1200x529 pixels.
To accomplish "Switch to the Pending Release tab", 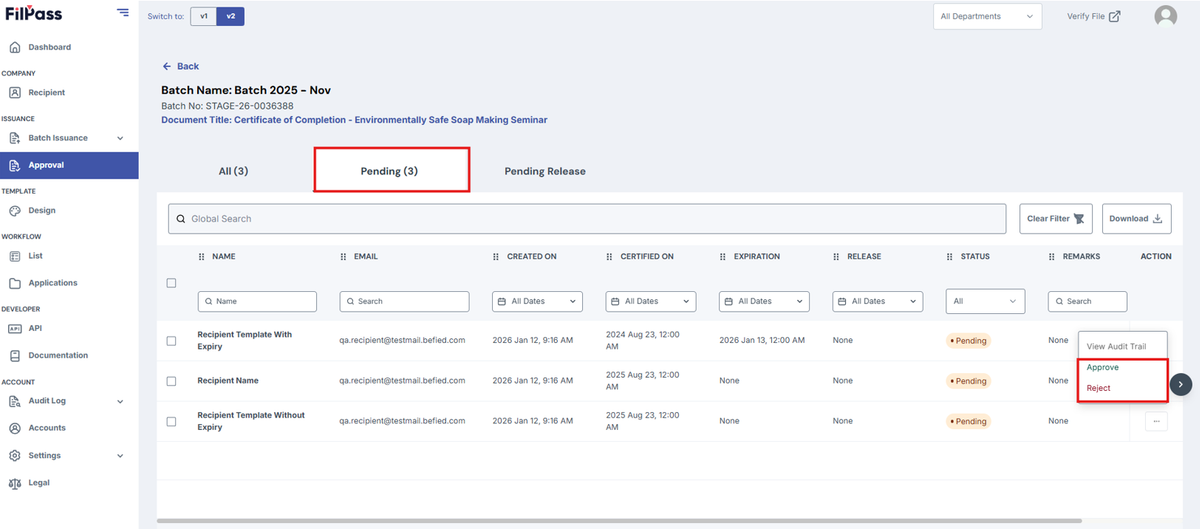I will [x=545, y=171].
